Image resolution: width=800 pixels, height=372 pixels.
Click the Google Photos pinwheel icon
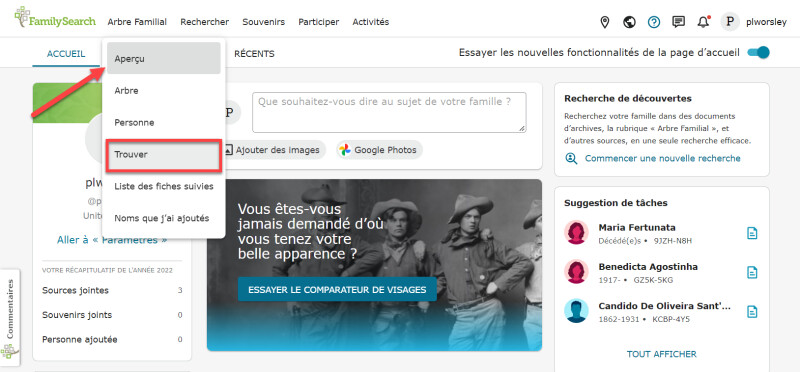click(x=345, y=150)
